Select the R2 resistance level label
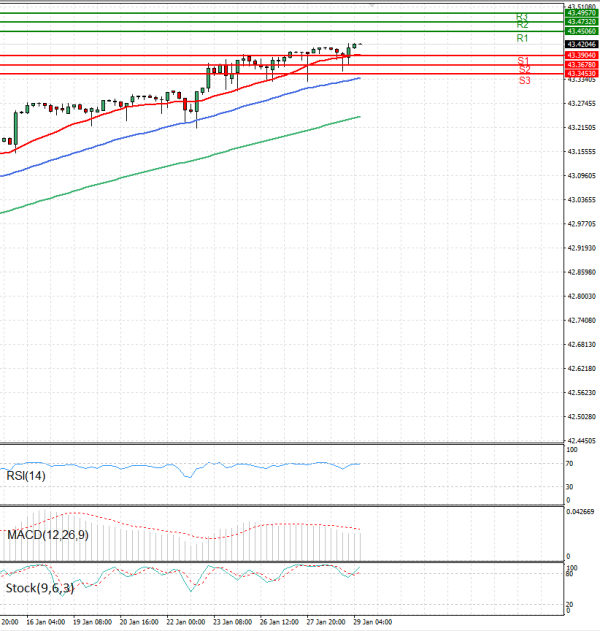600x631 pixels. pyautogui.click(x=522, y=25)
